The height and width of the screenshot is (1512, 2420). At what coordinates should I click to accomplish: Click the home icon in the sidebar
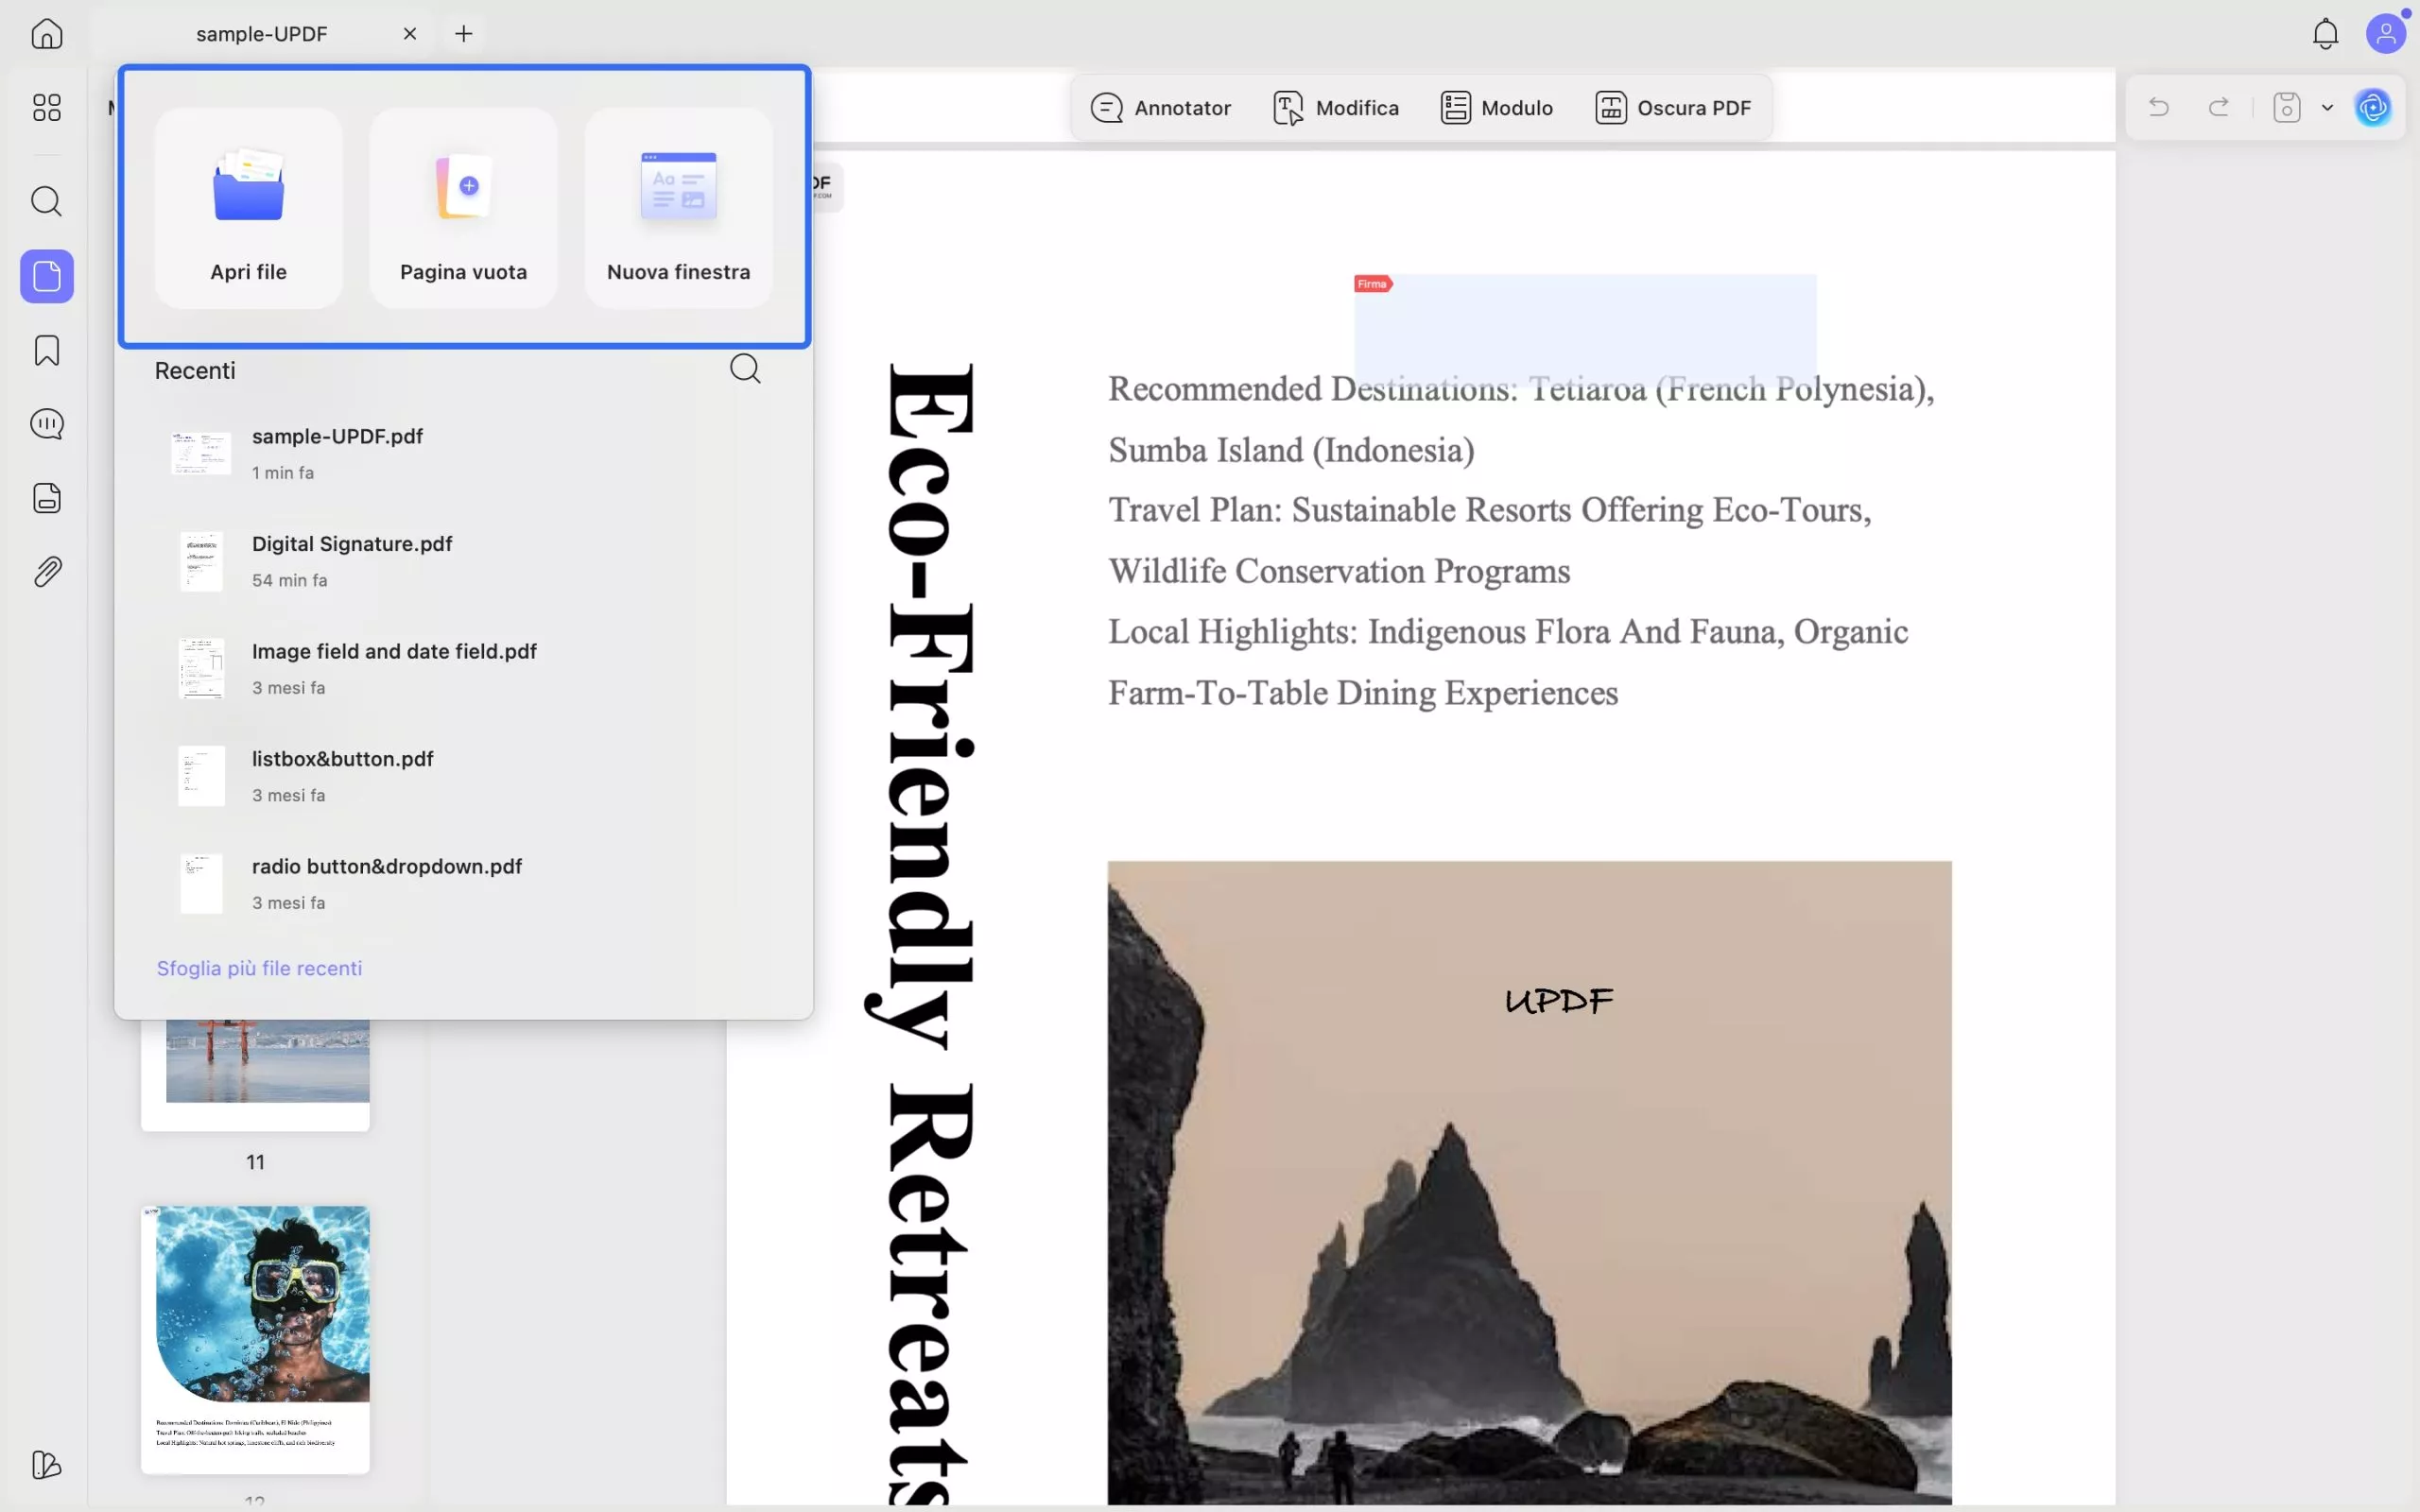47,34
